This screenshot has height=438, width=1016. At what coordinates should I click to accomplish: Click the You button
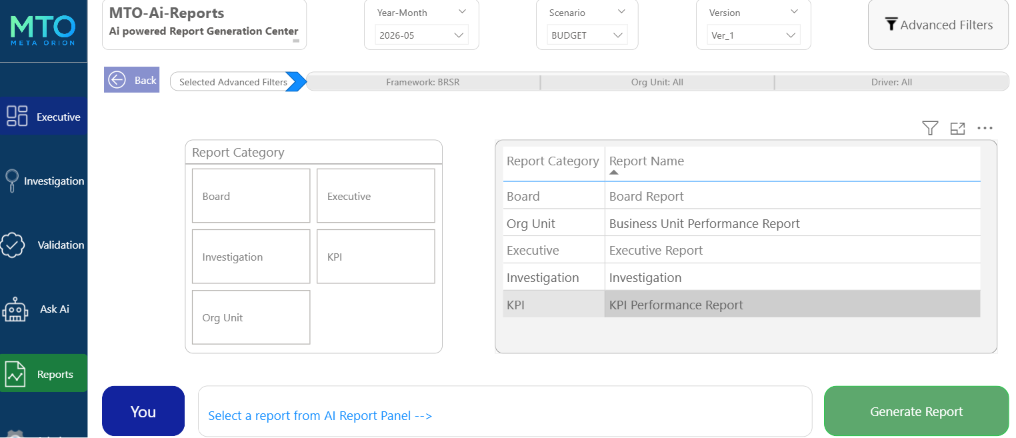click(x=143, y=411)
